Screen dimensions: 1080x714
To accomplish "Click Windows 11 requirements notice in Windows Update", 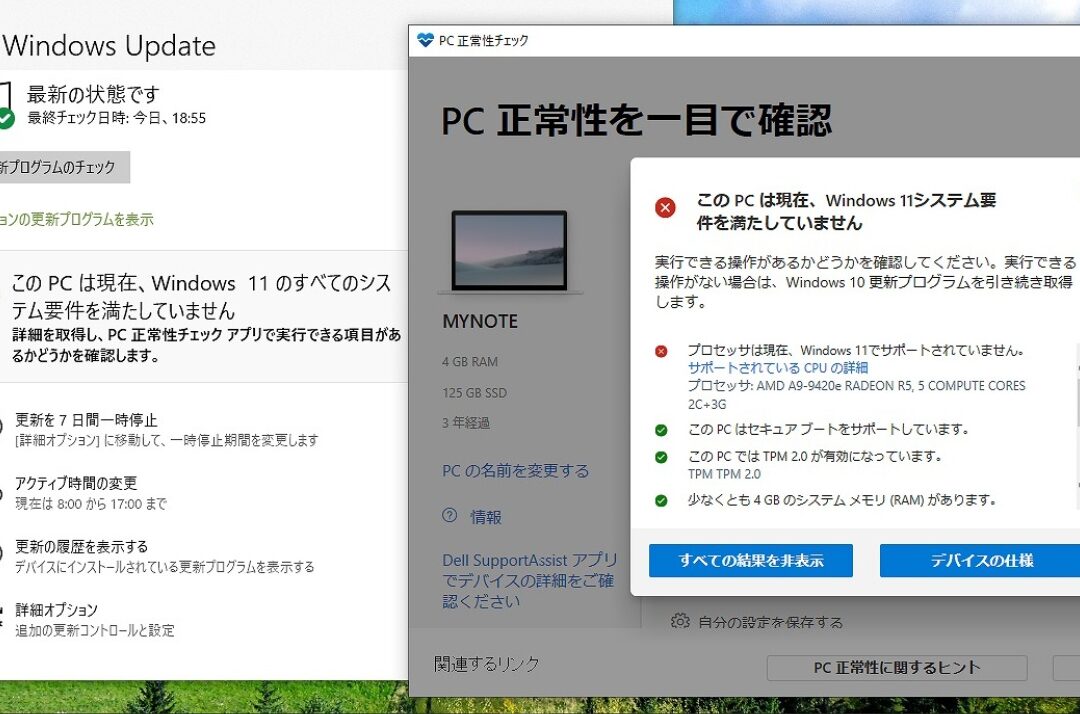I will pos(204,317).
